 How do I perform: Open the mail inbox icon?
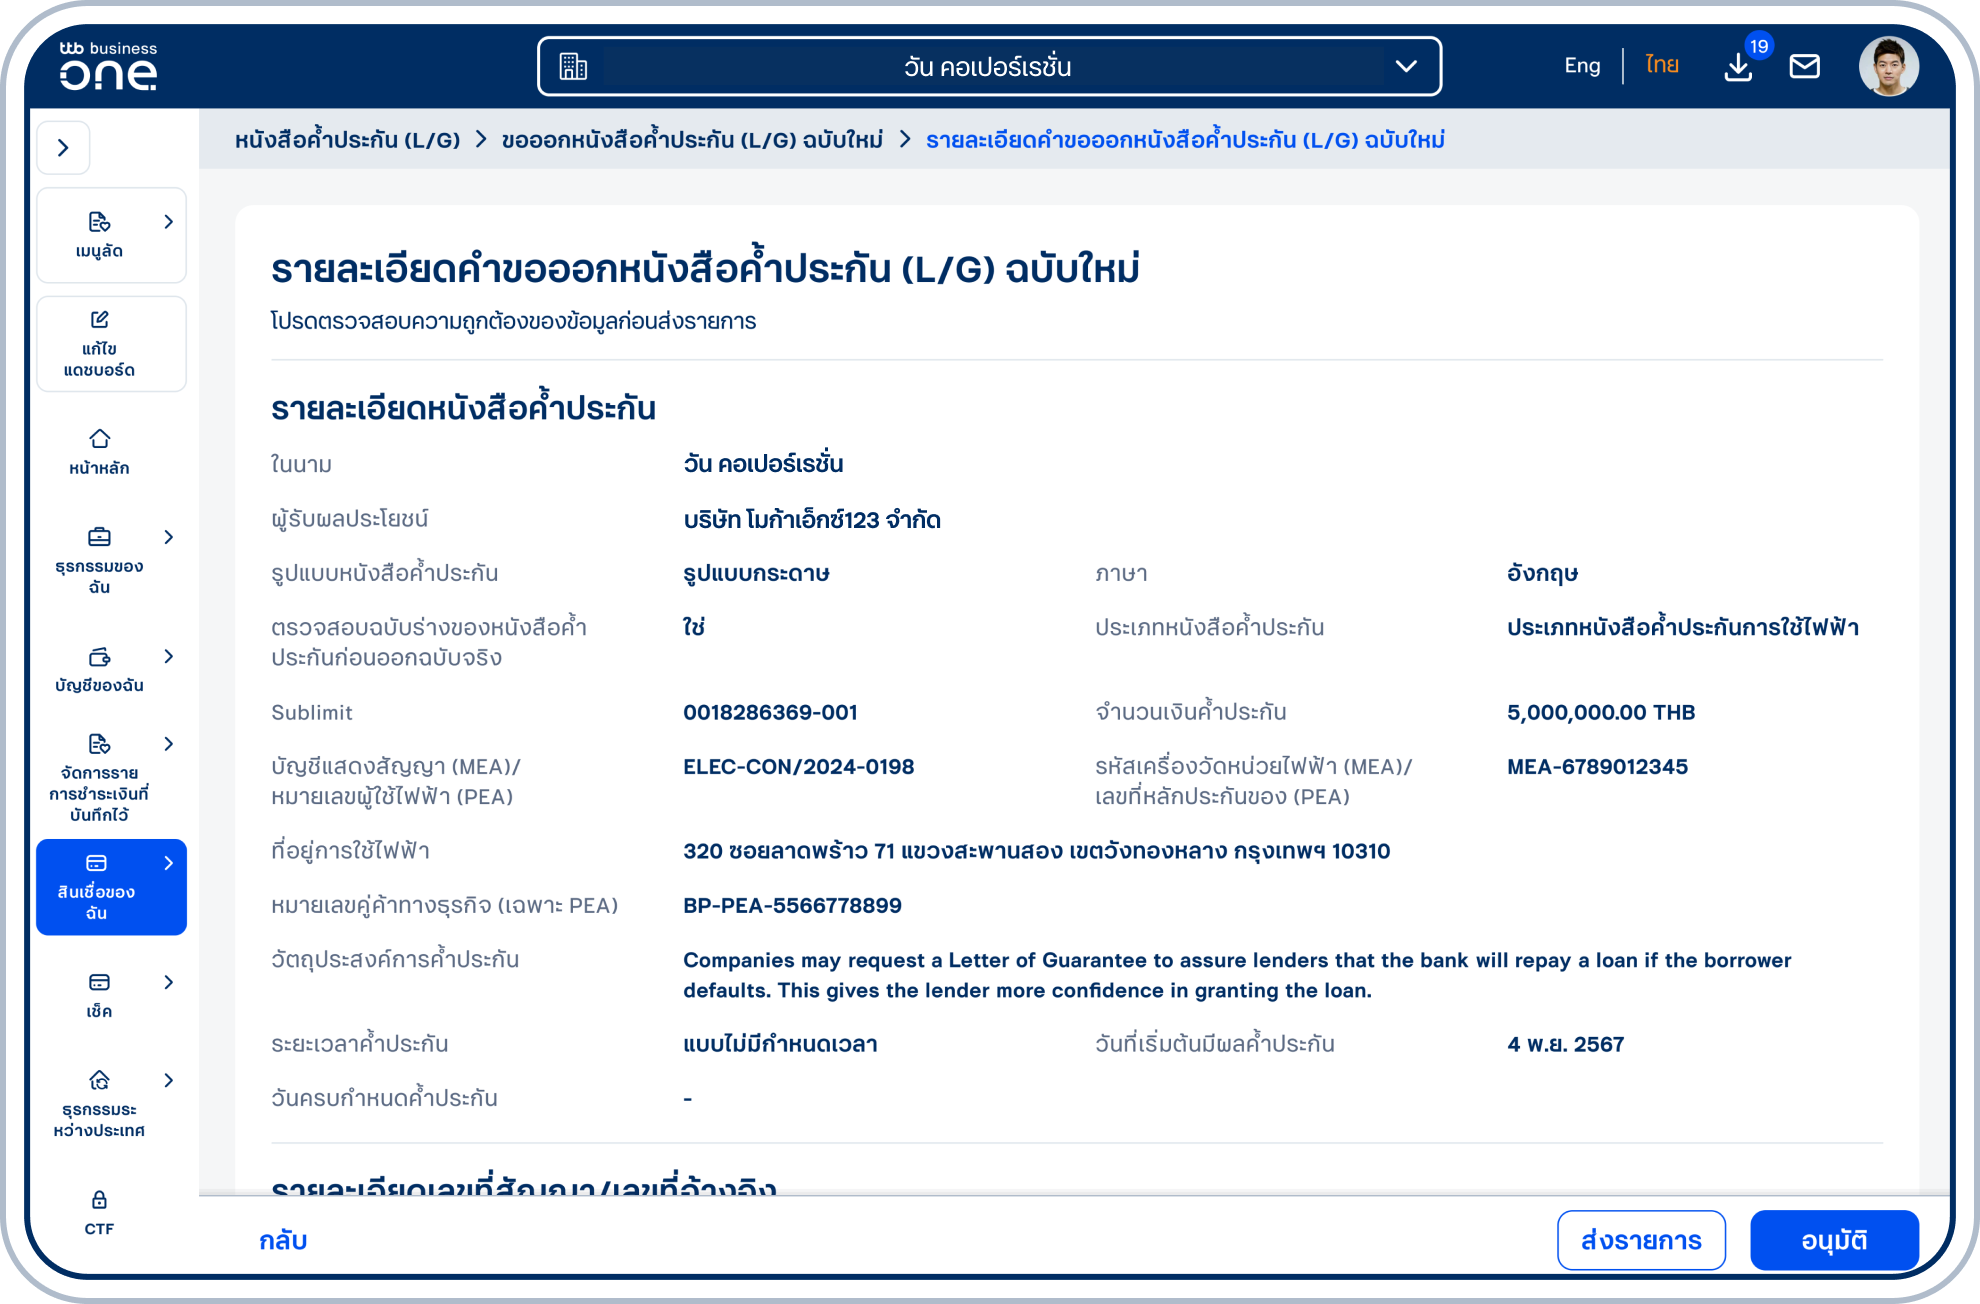[1805, 66]
